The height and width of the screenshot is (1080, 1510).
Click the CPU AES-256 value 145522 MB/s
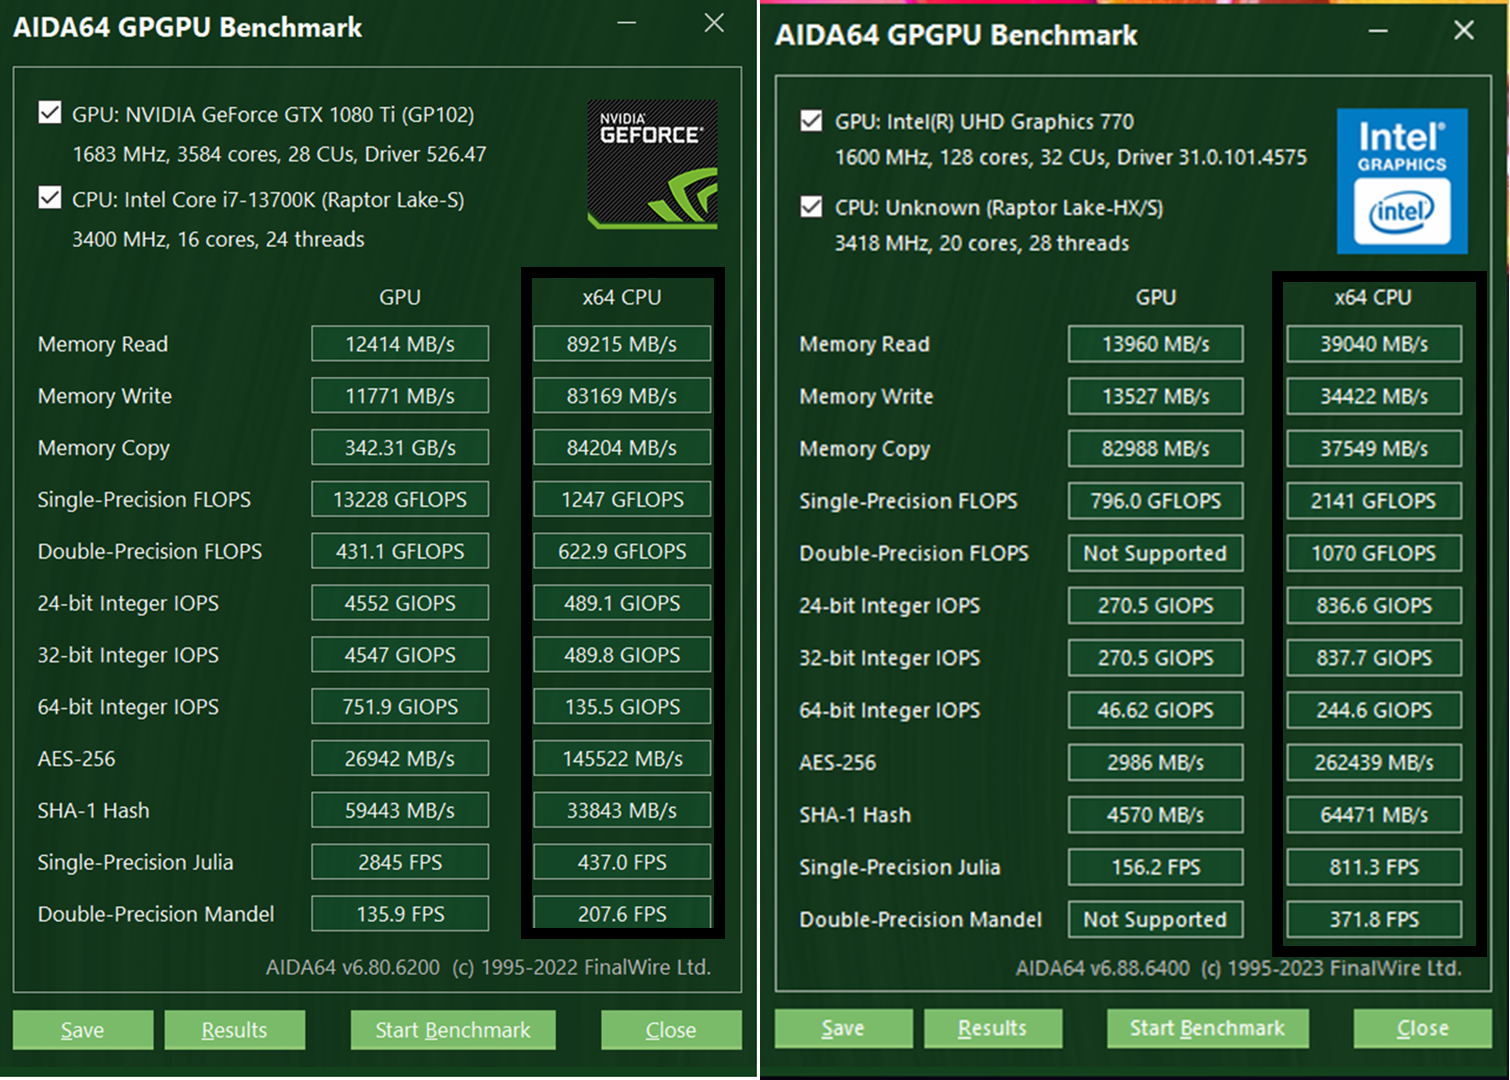[x=622, y=759]
